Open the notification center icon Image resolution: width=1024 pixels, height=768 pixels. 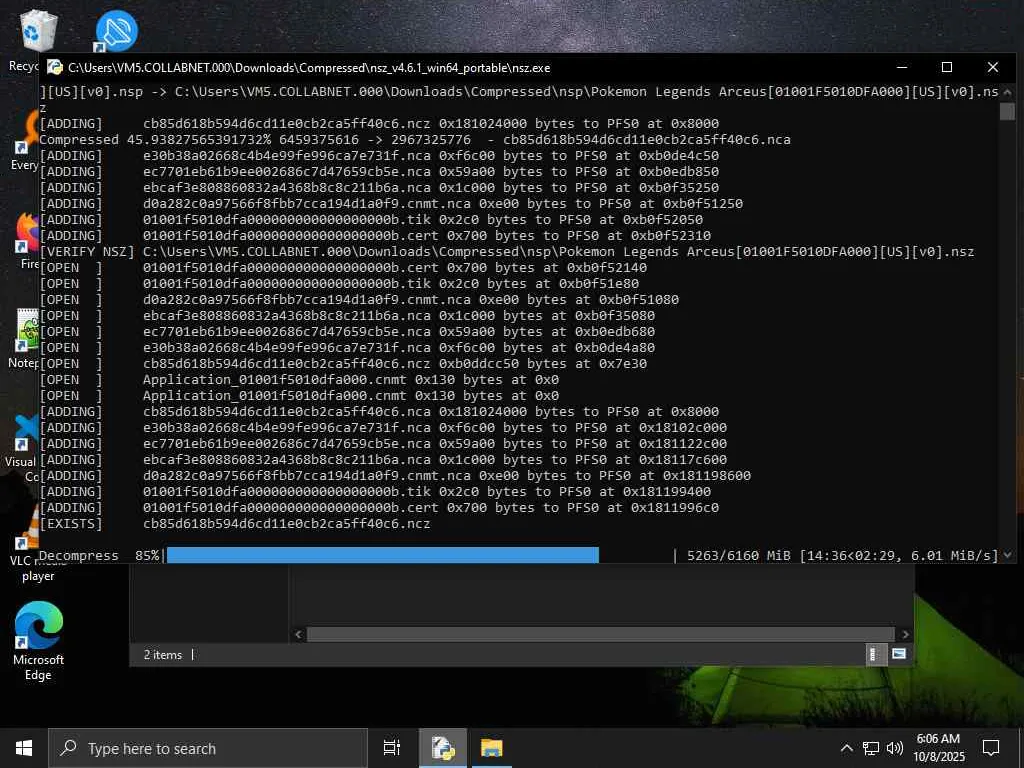991,748
